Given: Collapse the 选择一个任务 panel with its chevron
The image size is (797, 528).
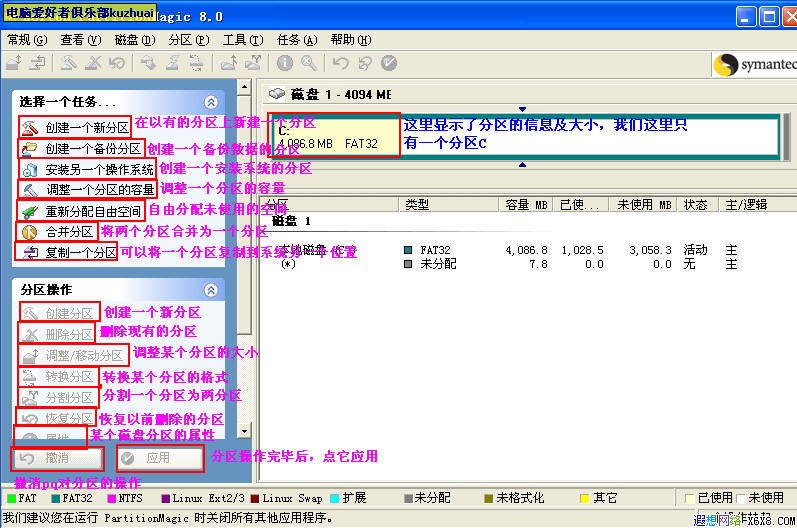Looking at the screenshot, I should point(211,102).
